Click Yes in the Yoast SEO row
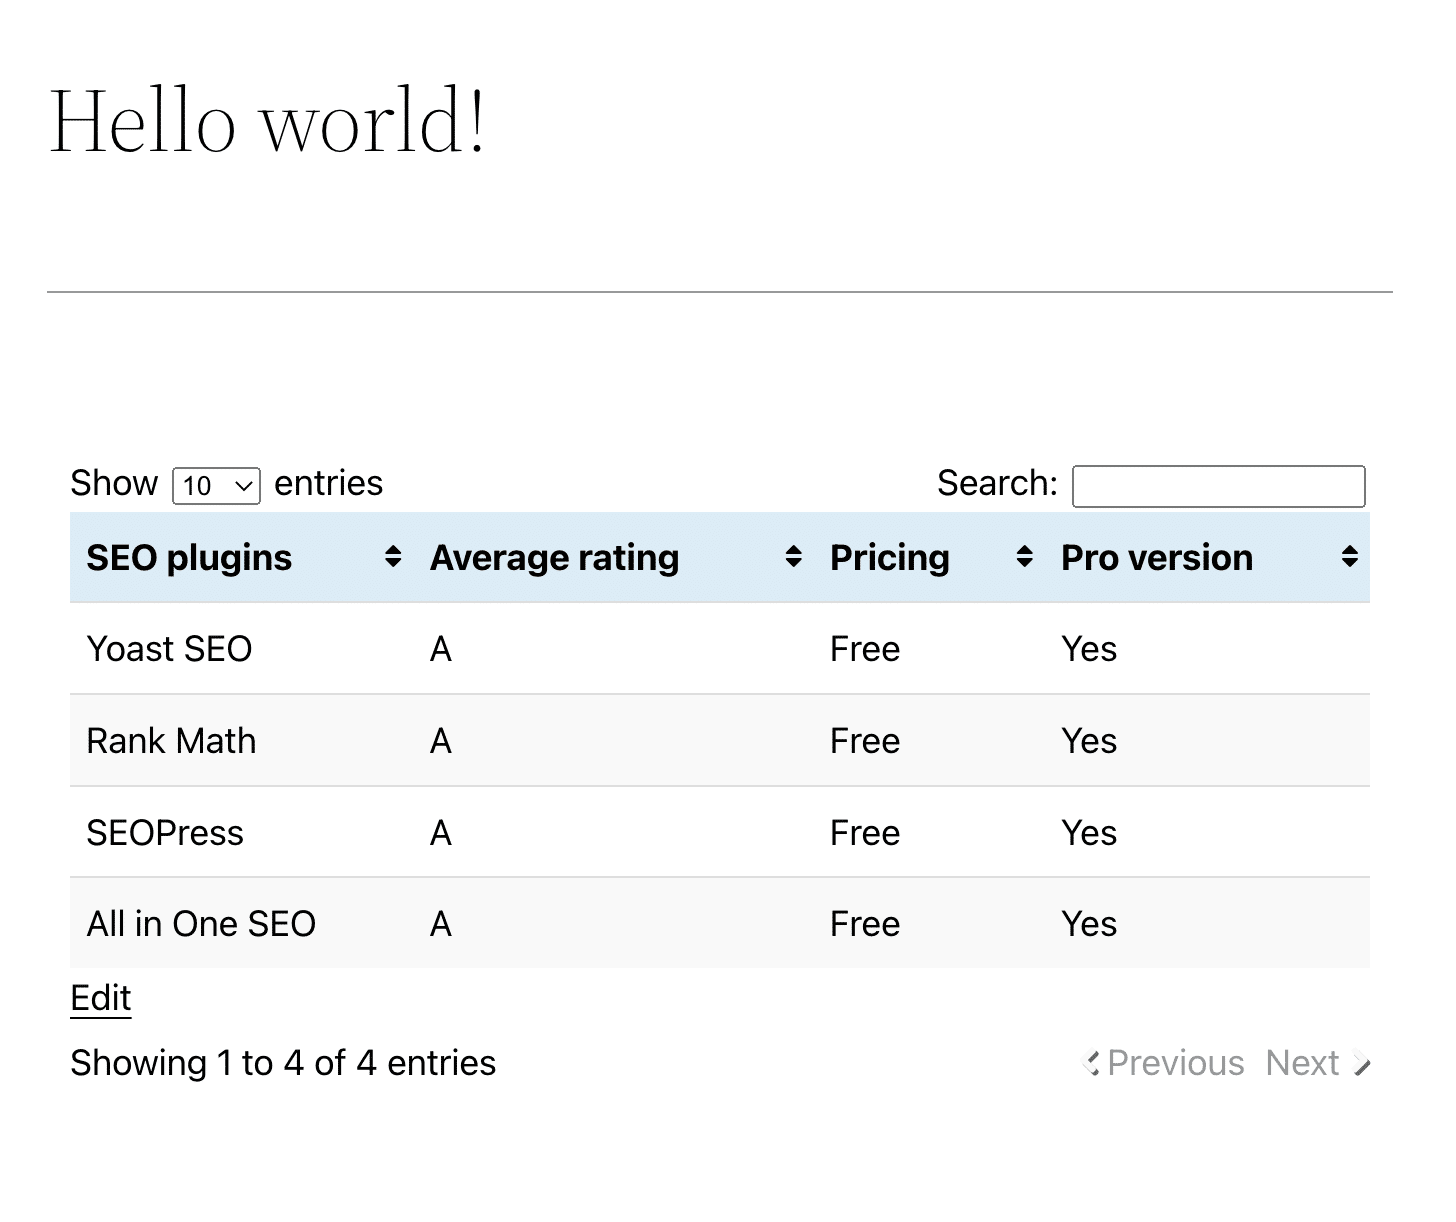The image size is (1456, 1222). (x=1089, y=650)
